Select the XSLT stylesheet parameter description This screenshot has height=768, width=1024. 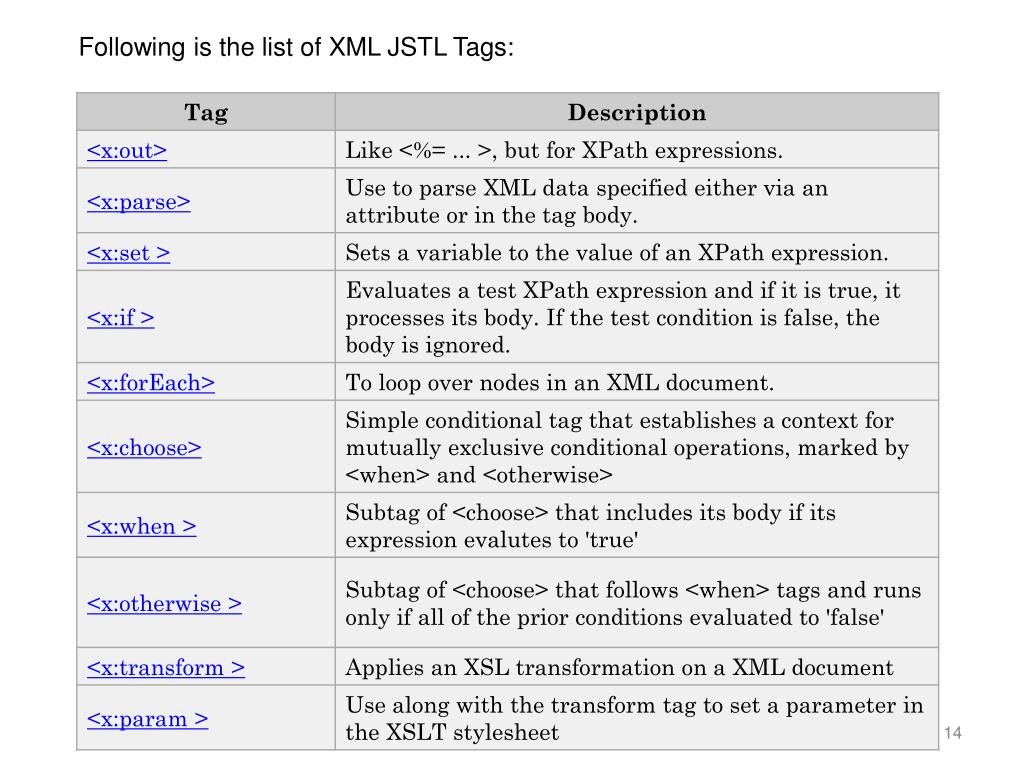pos(634,719)
